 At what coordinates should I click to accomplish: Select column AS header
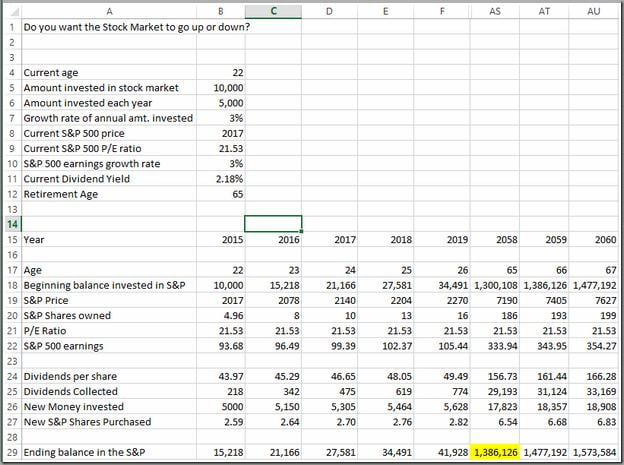tap(495, 11)
